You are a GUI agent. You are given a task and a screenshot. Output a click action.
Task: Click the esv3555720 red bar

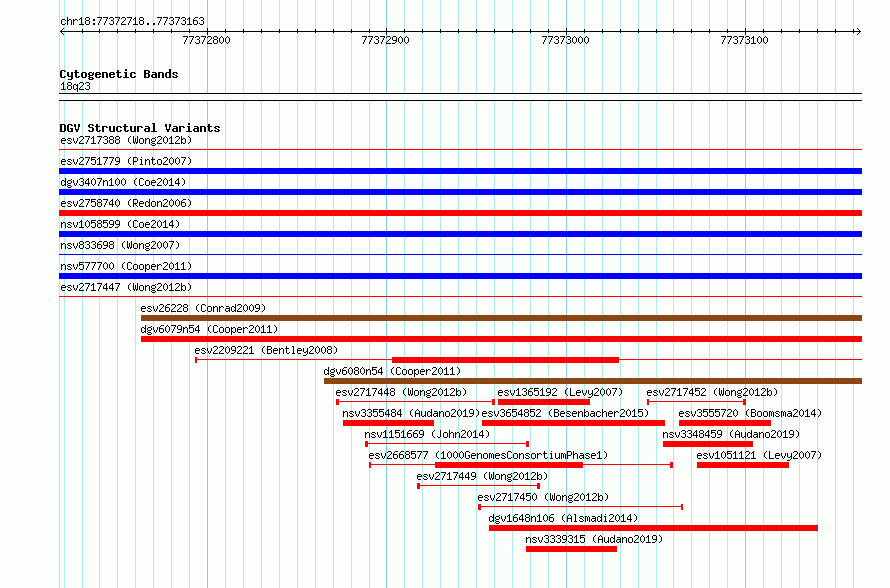725,423
